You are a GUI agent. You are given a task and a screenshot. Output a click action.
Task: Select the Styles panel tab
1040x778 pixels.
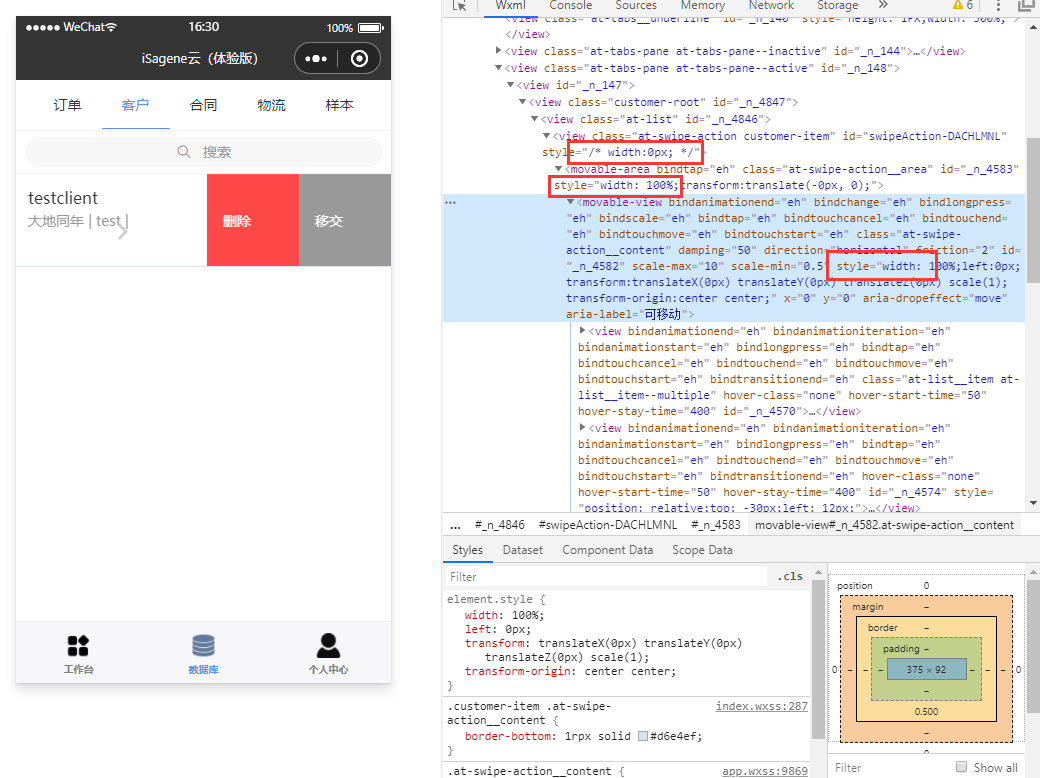pyautogui.click(x=467, y=550)
